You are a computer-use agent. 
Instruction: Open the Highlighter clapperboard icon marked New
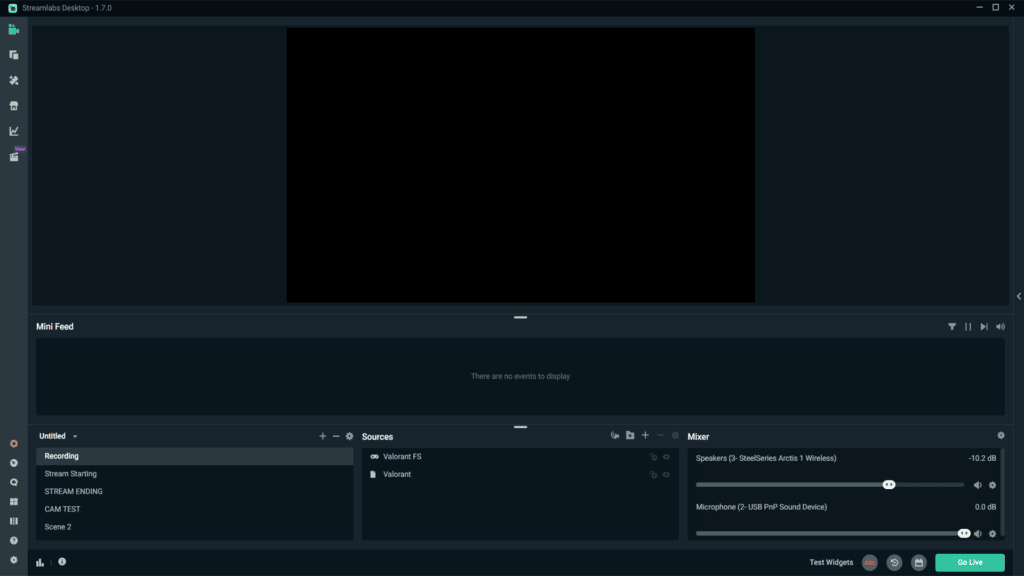pyautogui.click(x=14, y=157)
